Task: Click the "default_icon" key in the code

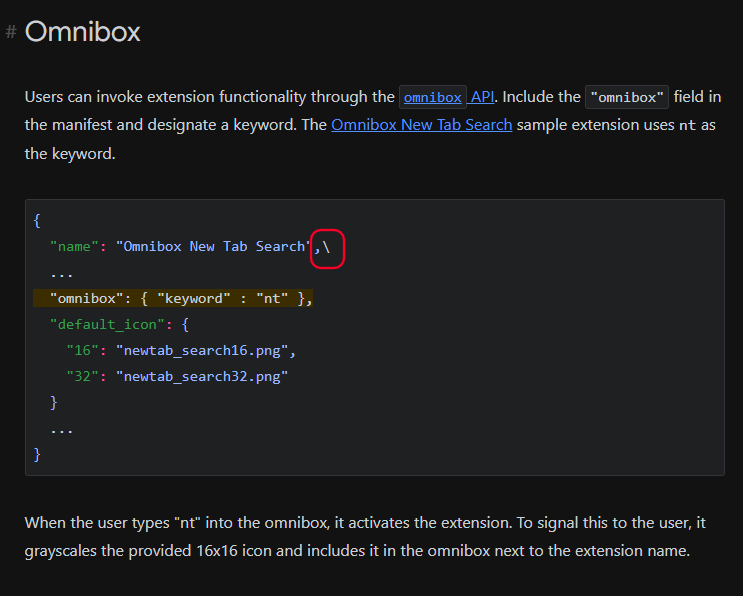Action: 107,325
